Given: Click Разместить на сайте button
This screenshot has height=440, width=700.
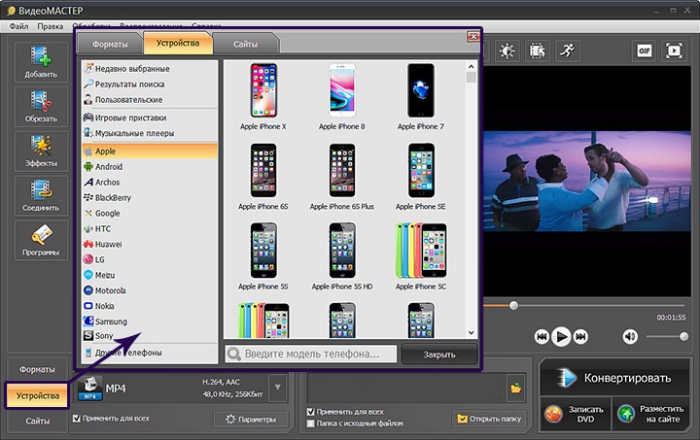Looking at the screenshot, I should pos(651,414).
